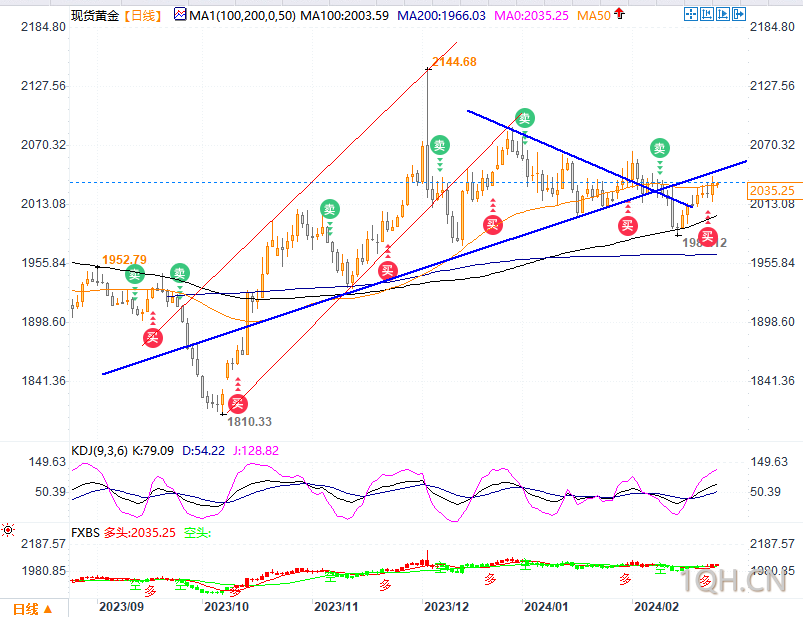Click the 1810.33 low price label
The width and height of the screenshot is (803, 617).
pyautogui.click(x=249, y=421)
